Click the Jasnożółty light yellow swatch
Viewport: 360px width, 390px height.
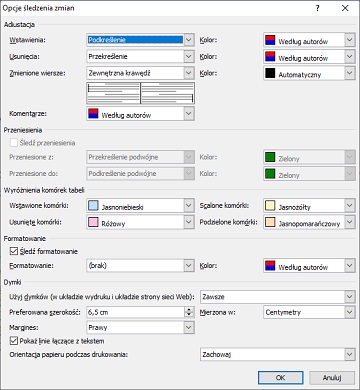(x=270, y=206)
